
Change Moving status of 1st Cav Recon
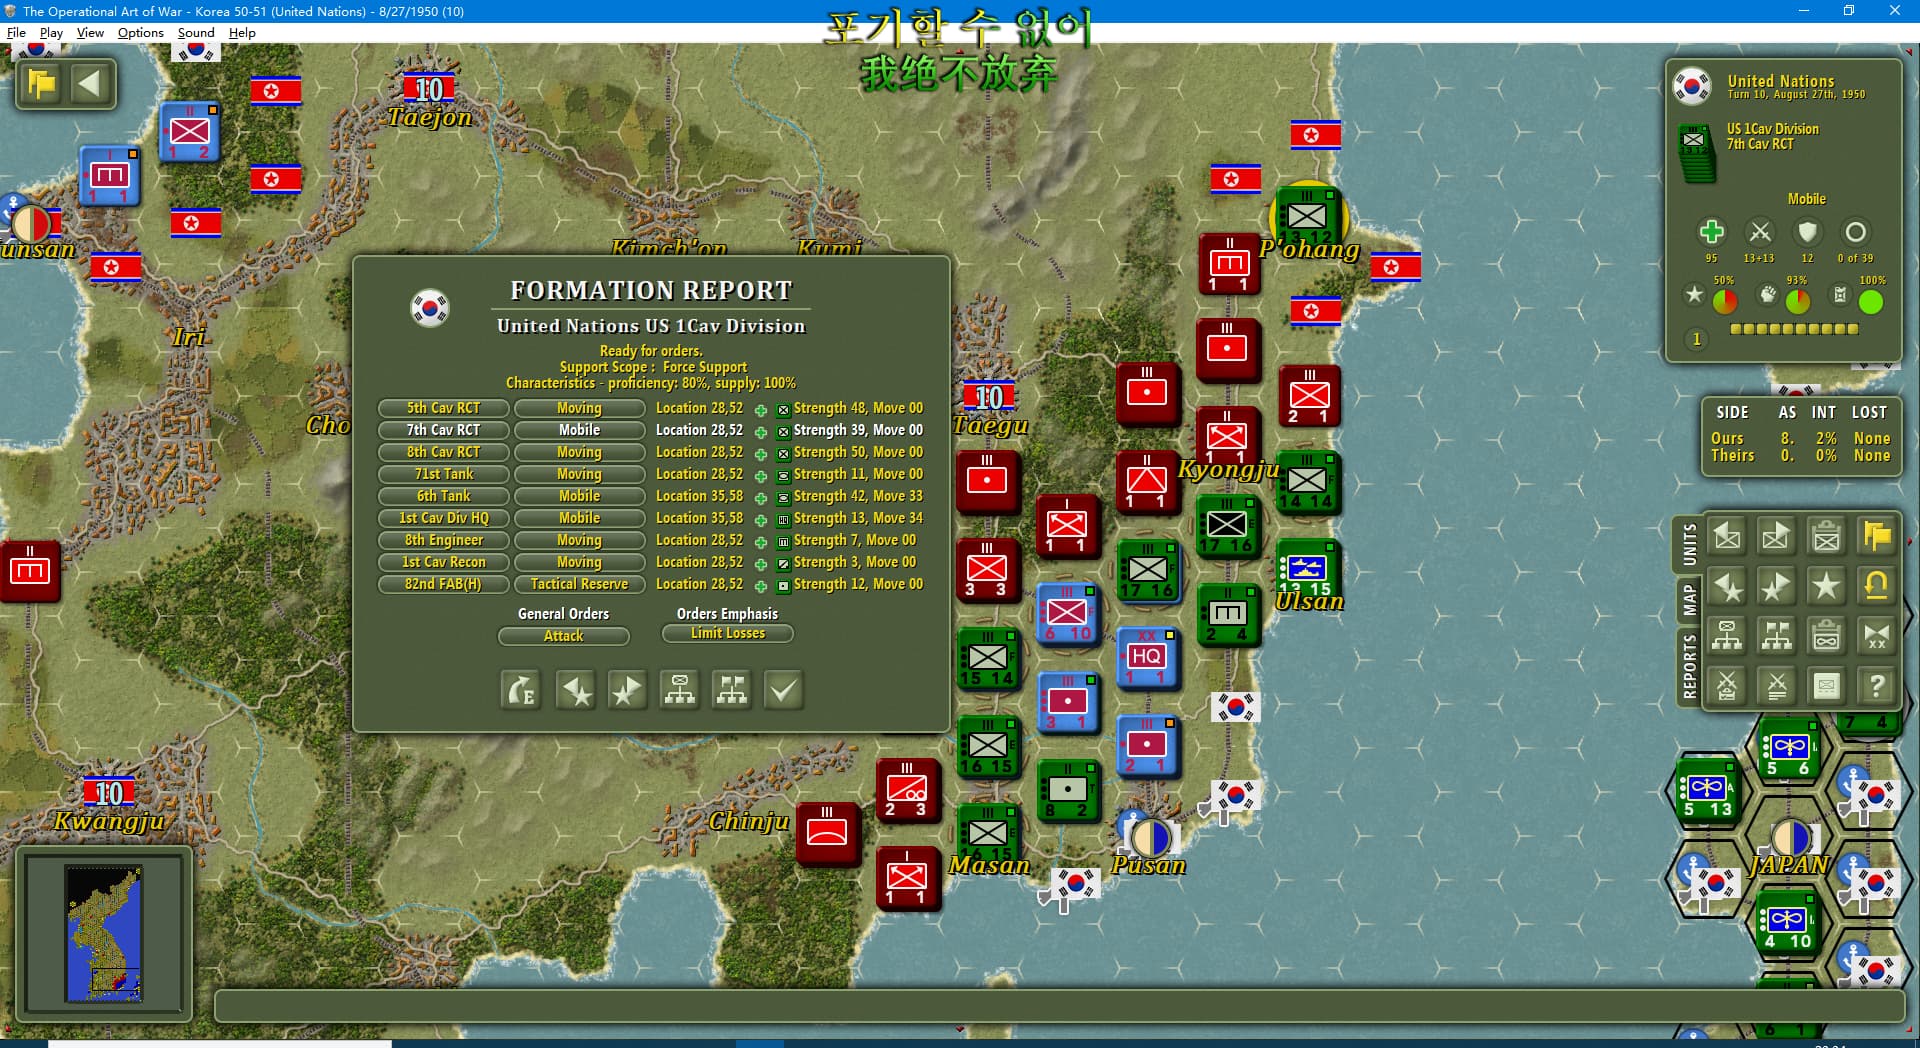tap(579, 562)
